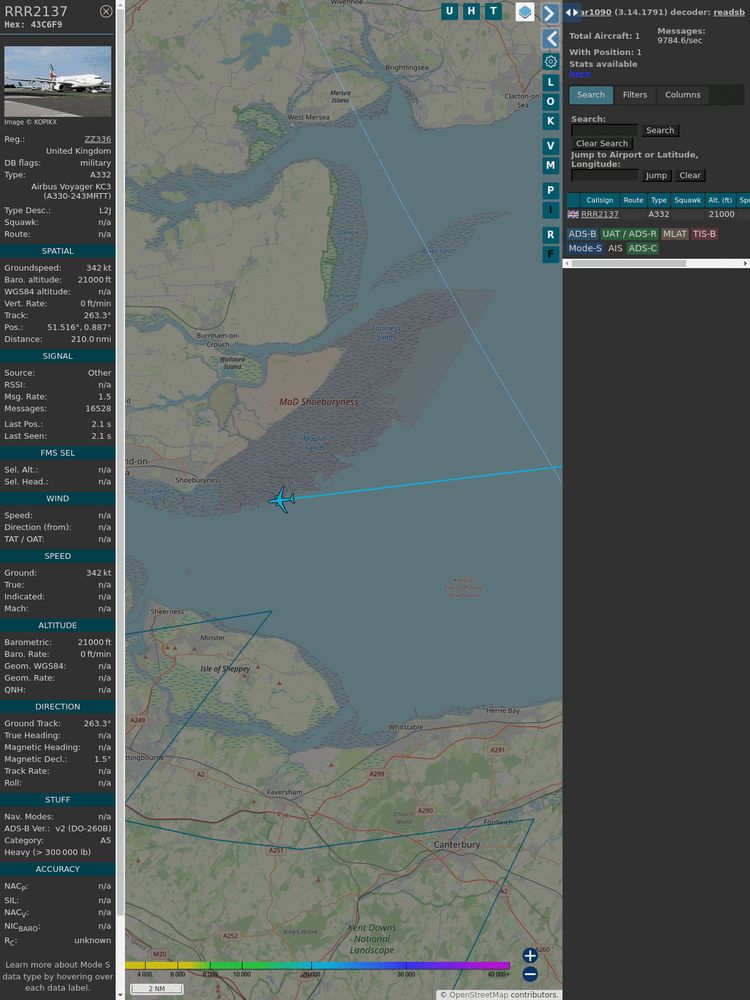Screen dimensions: 750x1000
Task: Toggle the K map button
Action: [551, 121]
